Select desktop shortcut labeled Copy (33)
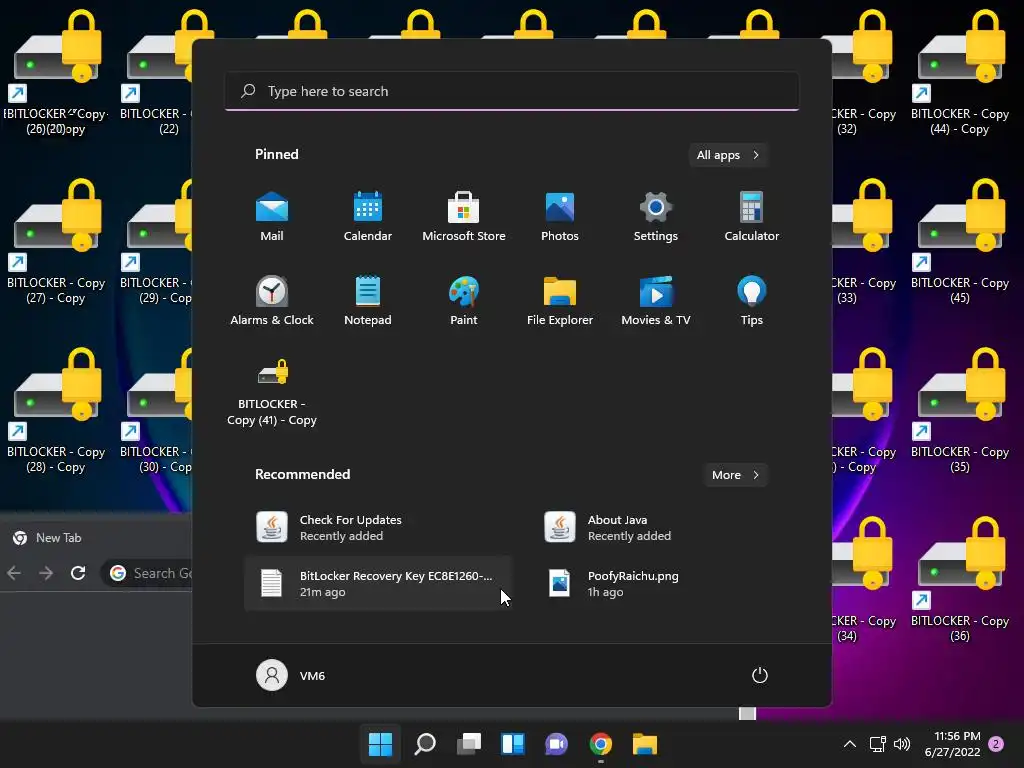Image resolution: width=1024 pixels, height=768 pixels. click(x=865, y=243)
